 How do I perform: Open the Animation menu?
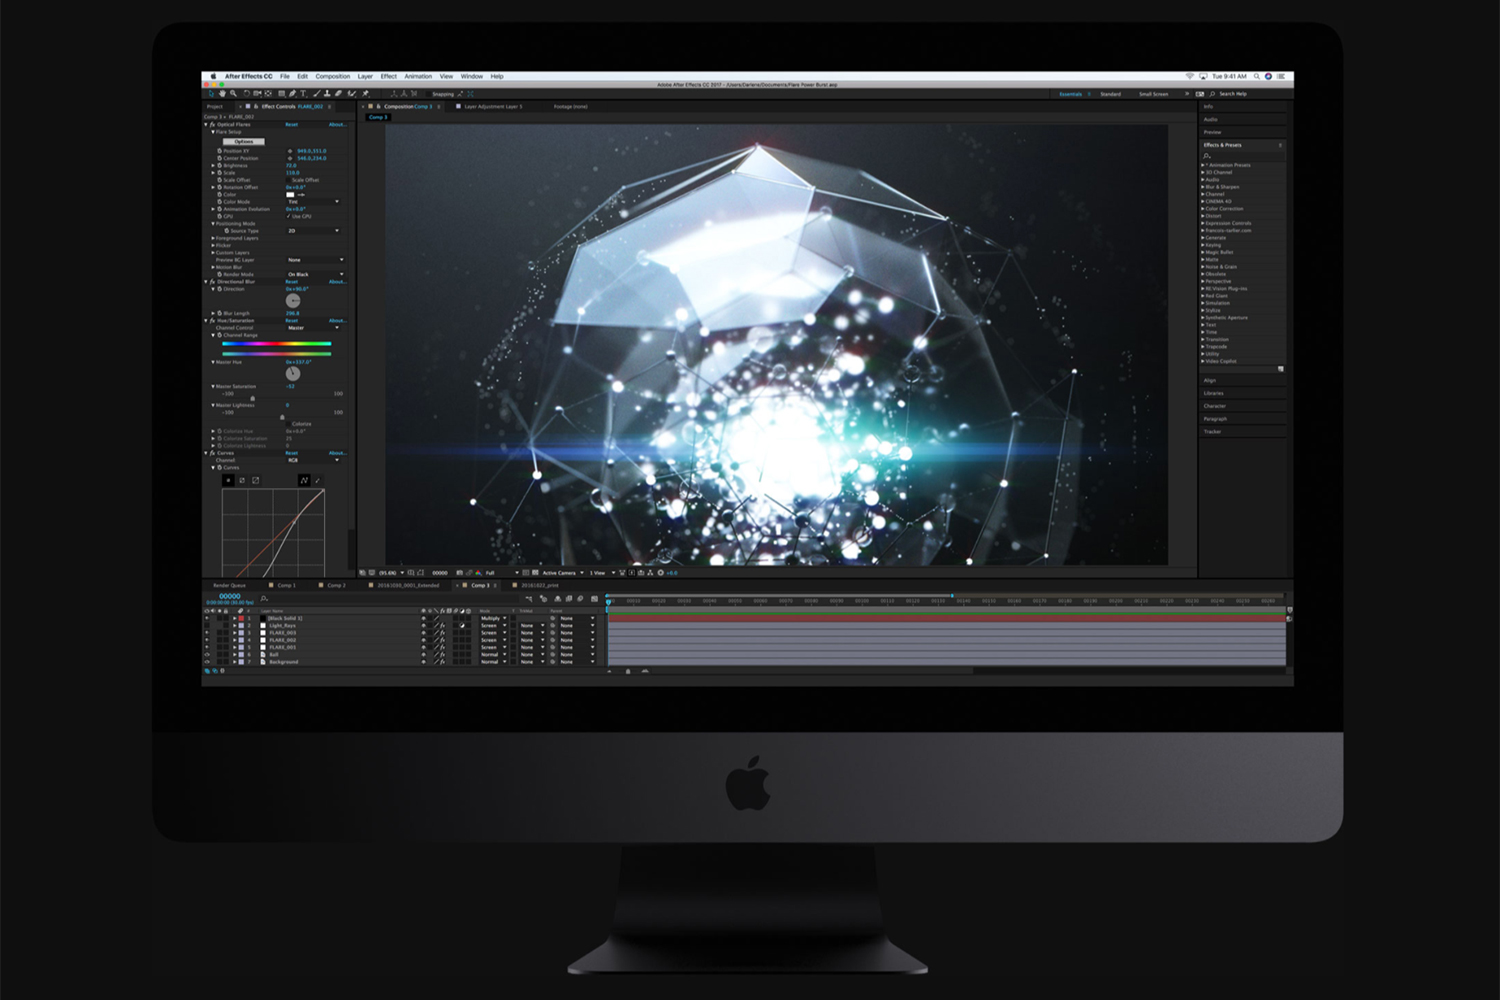click(418, 76)
